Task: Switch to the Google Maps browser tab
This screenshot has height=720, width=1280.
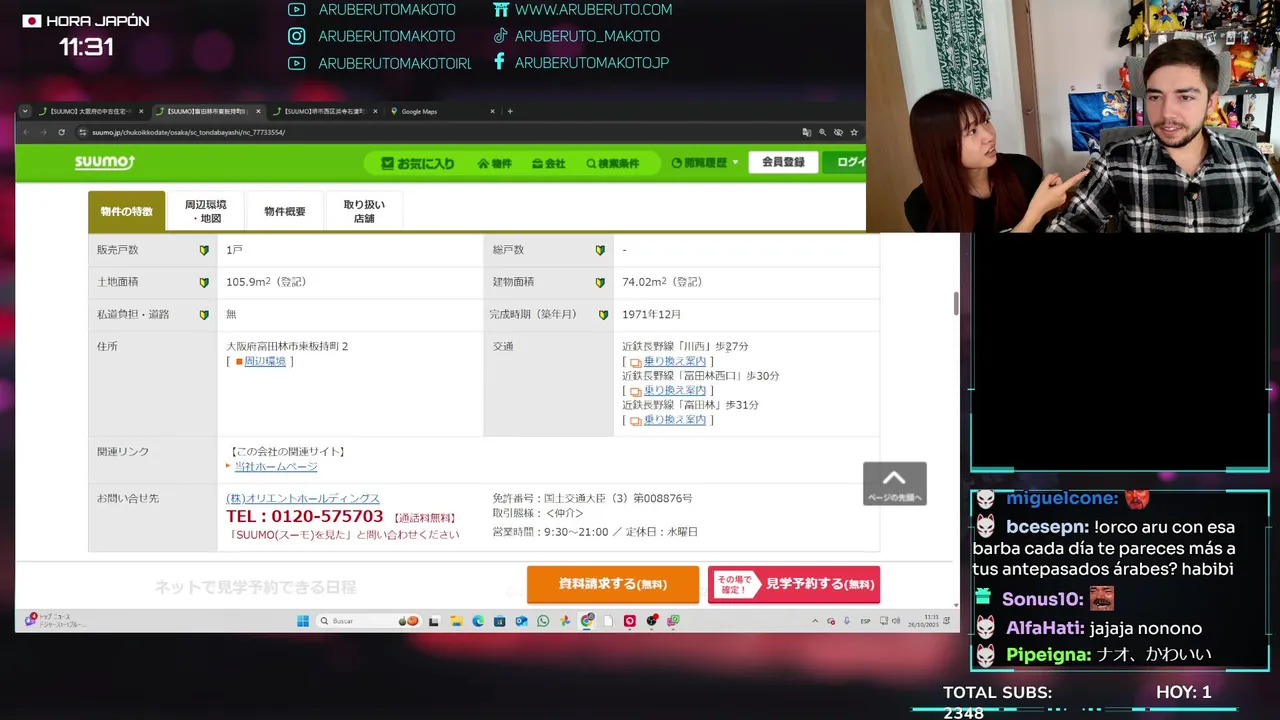Action: pos(440,111)
